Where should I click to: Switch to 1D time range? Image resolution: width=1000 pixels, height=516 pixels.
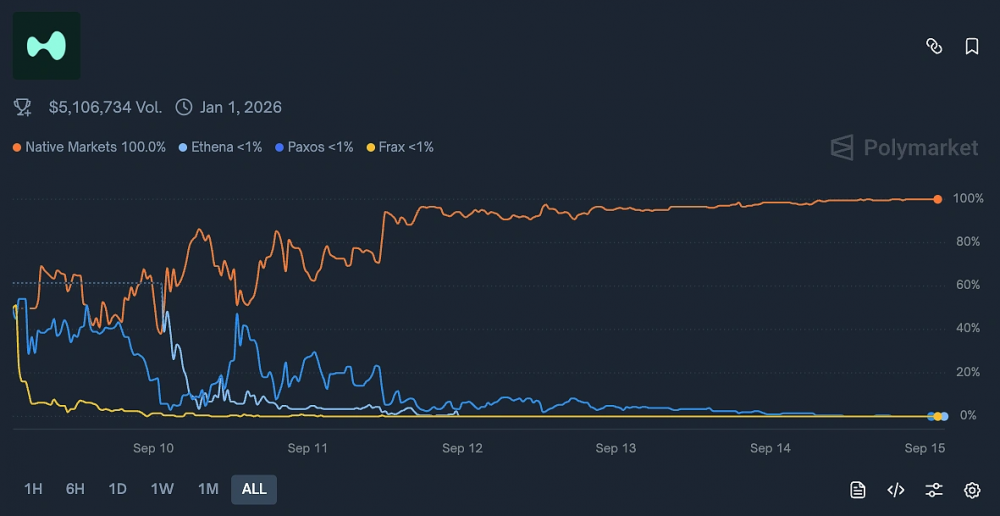(x=118, y=489)
